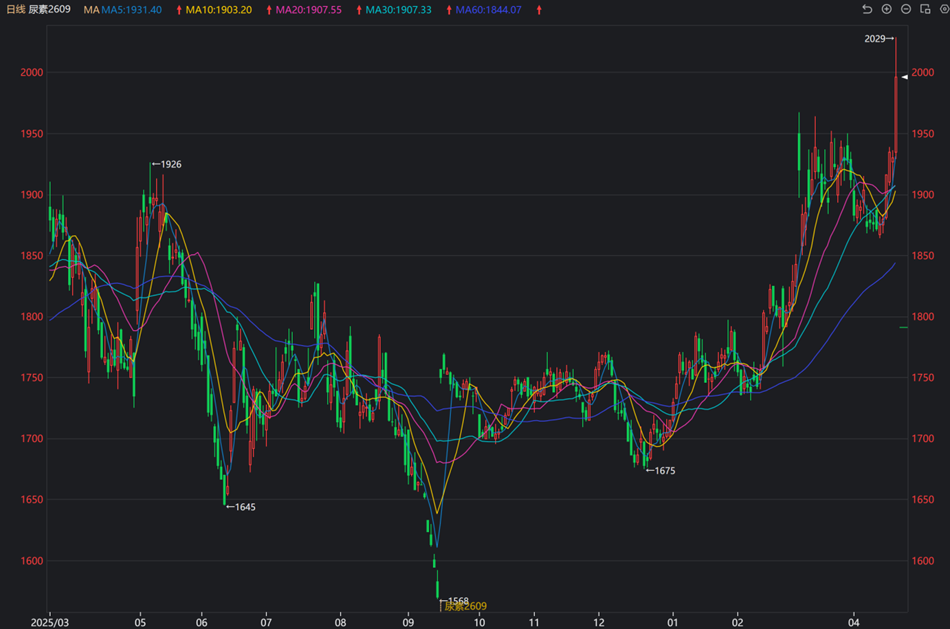Zoom in with the plus circle icon
This screenshot has width=950, height=629.
pyautogui.click(x=886, y=9)
